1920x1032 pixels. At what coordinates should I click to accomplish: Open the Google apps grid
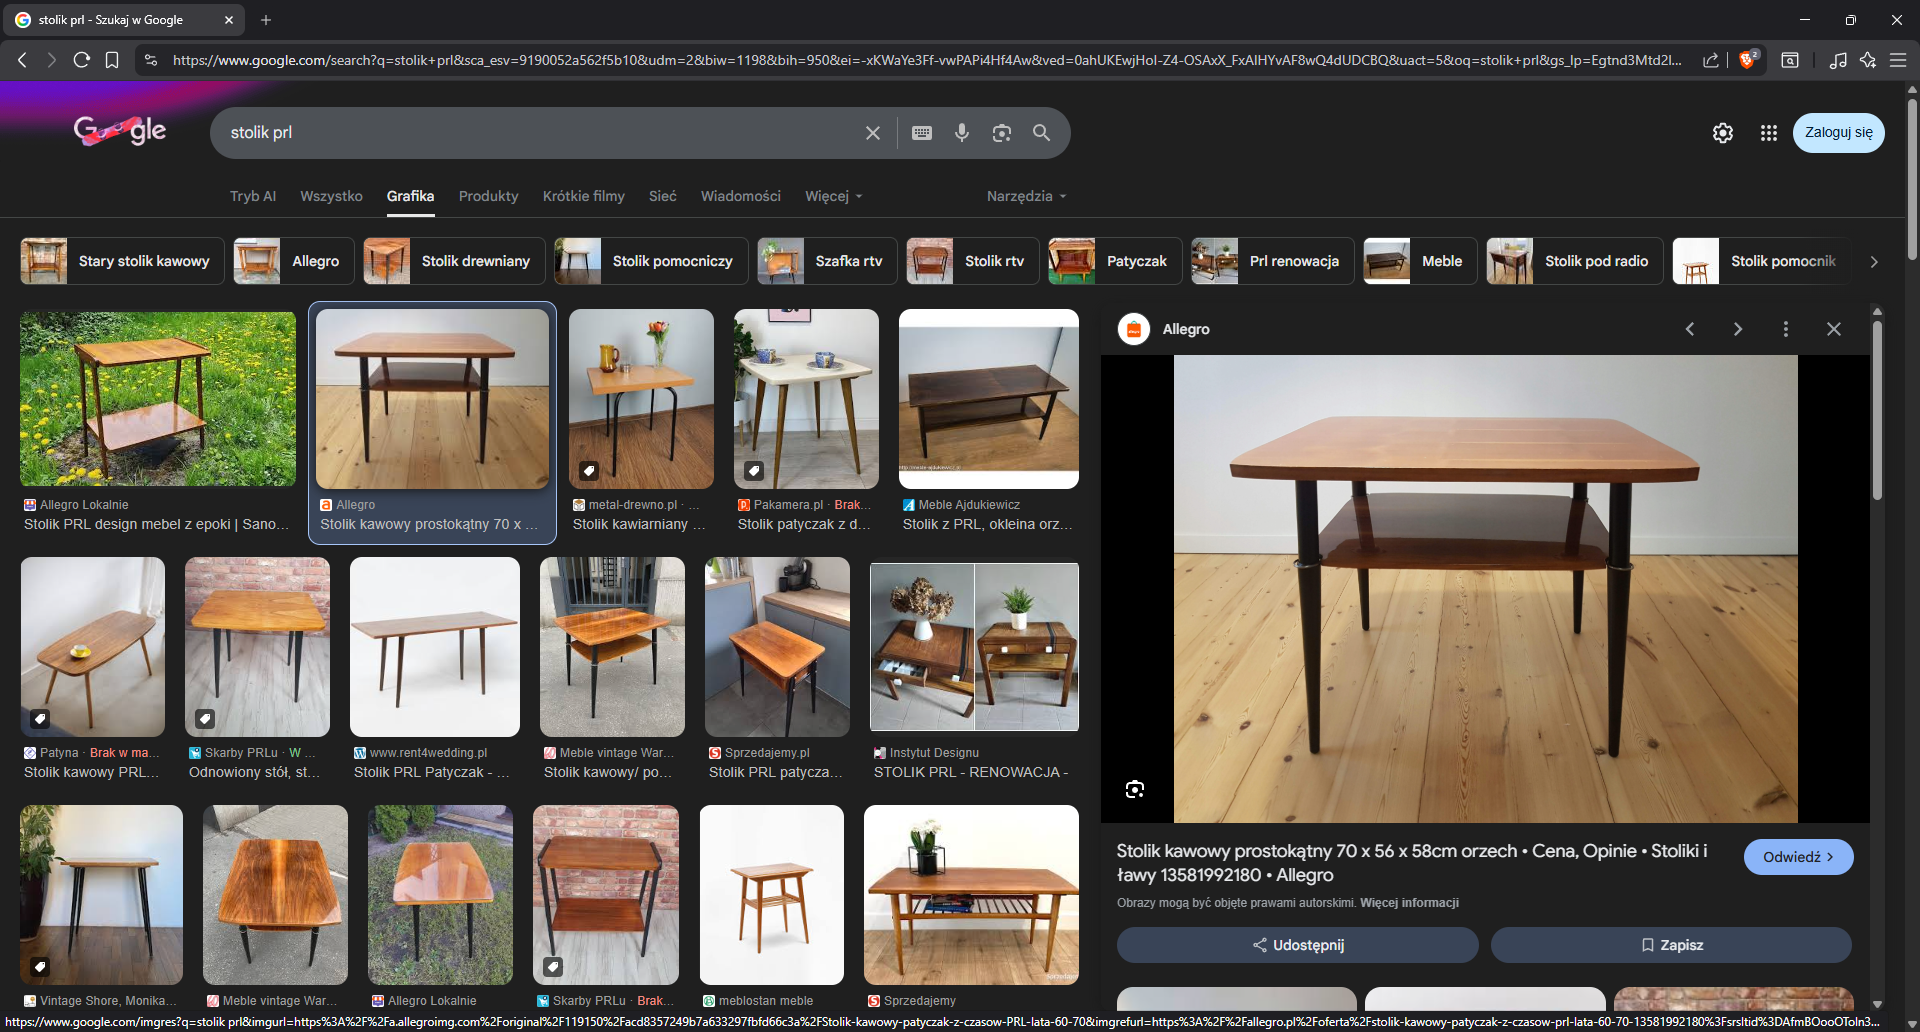[x=1768, y=133]
